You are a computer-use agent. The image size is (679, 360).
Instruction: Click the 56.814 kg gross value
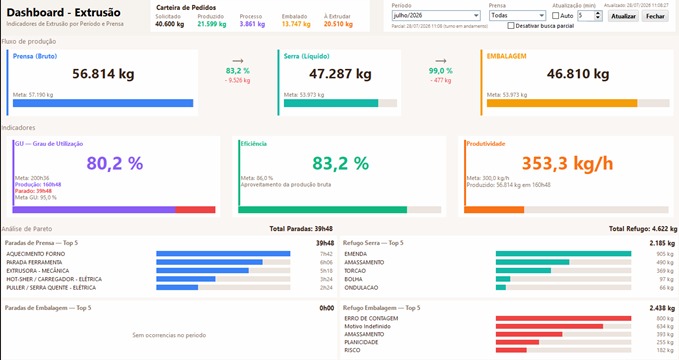coord(103,74)
